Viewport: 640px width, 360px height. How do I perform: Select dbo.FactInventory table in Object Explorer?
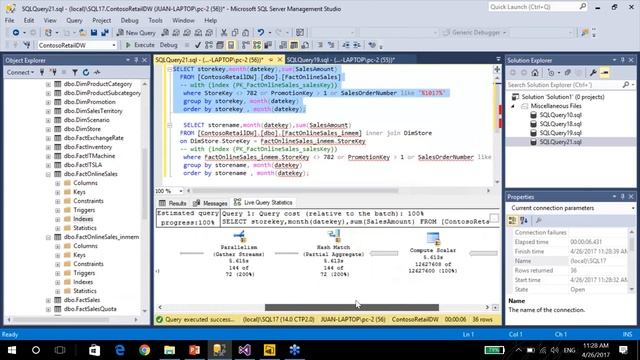coord(88,147)
